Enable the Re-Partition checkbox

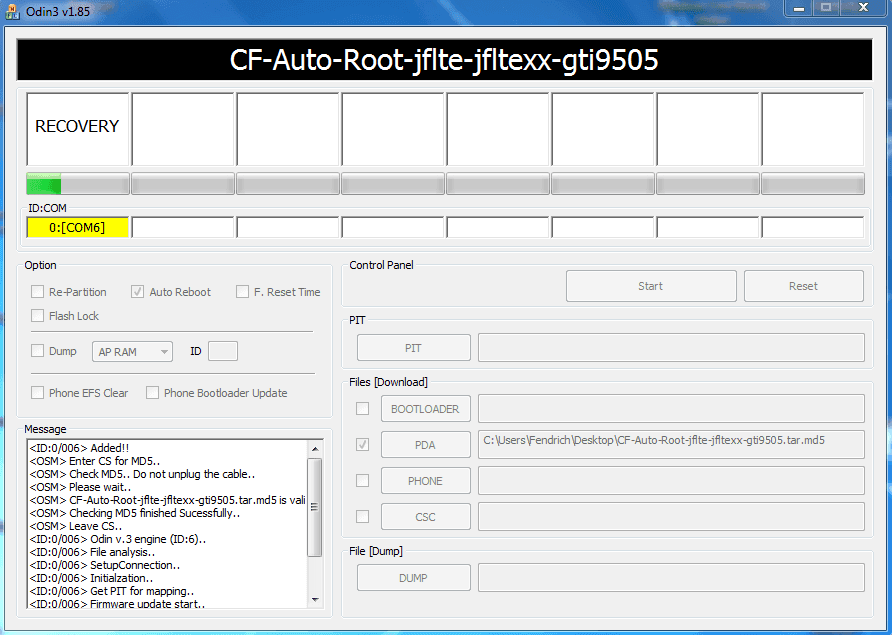(x=38, y=292)
